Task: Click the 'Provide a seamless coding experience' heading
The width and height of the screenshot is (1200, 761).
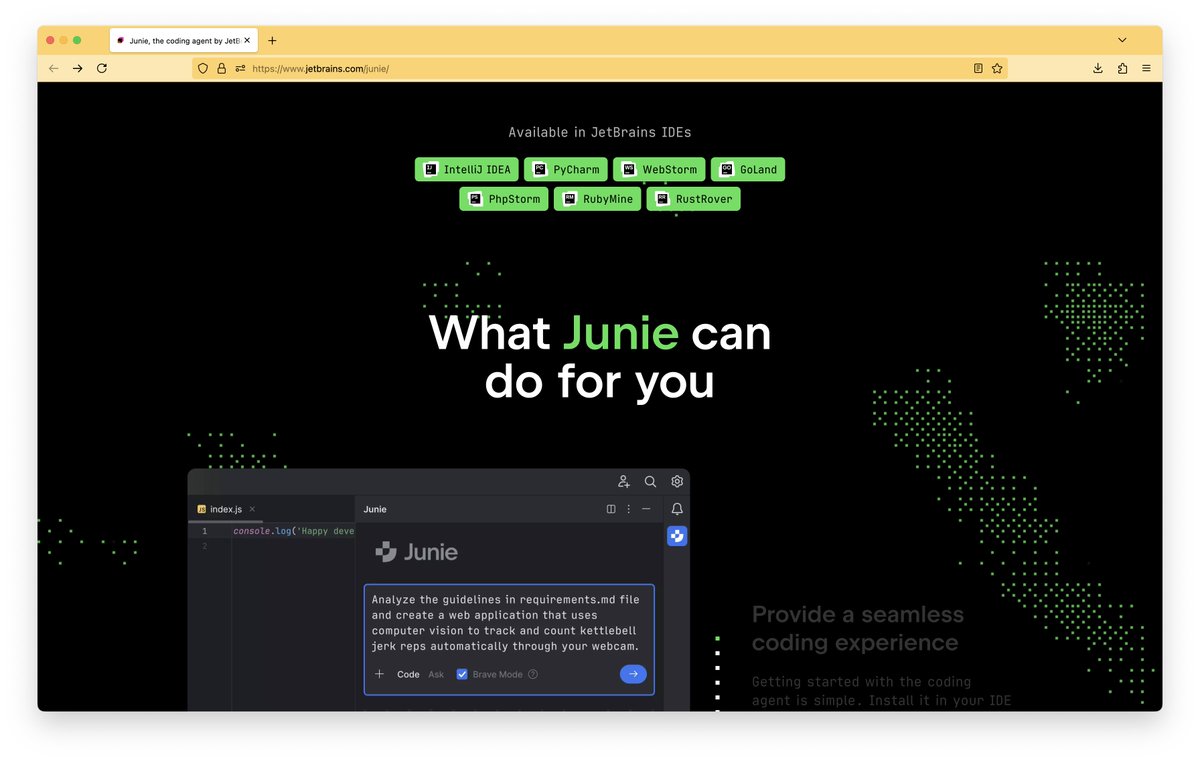Action: pyautogui.click(x=858, y=628)
